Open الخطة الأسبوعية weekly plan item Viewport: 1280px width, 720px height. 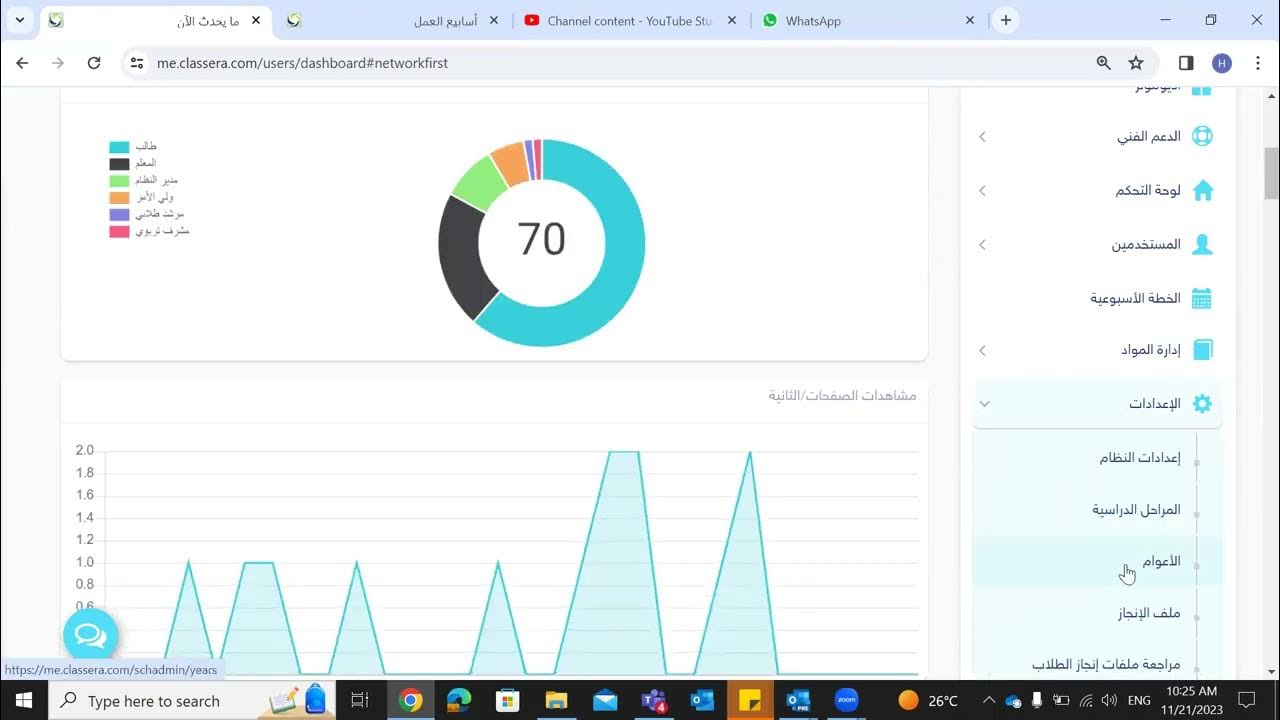coord(1135,298)
